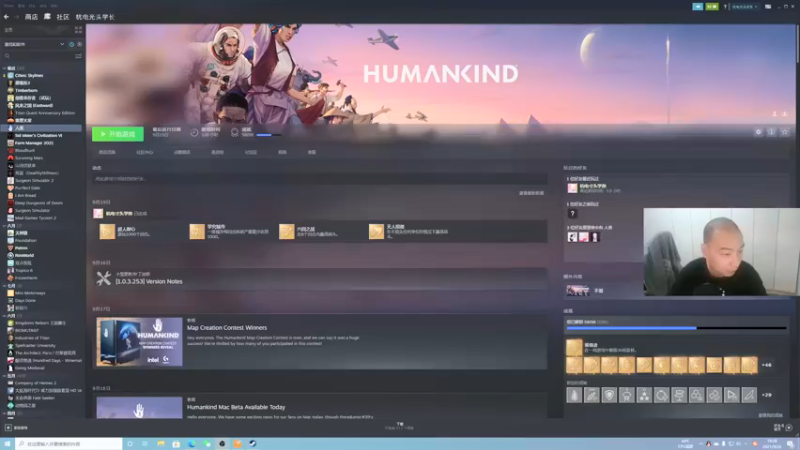
Task: Select Titan Quest Anniversary Edition
Action: (x=44, y=113)
